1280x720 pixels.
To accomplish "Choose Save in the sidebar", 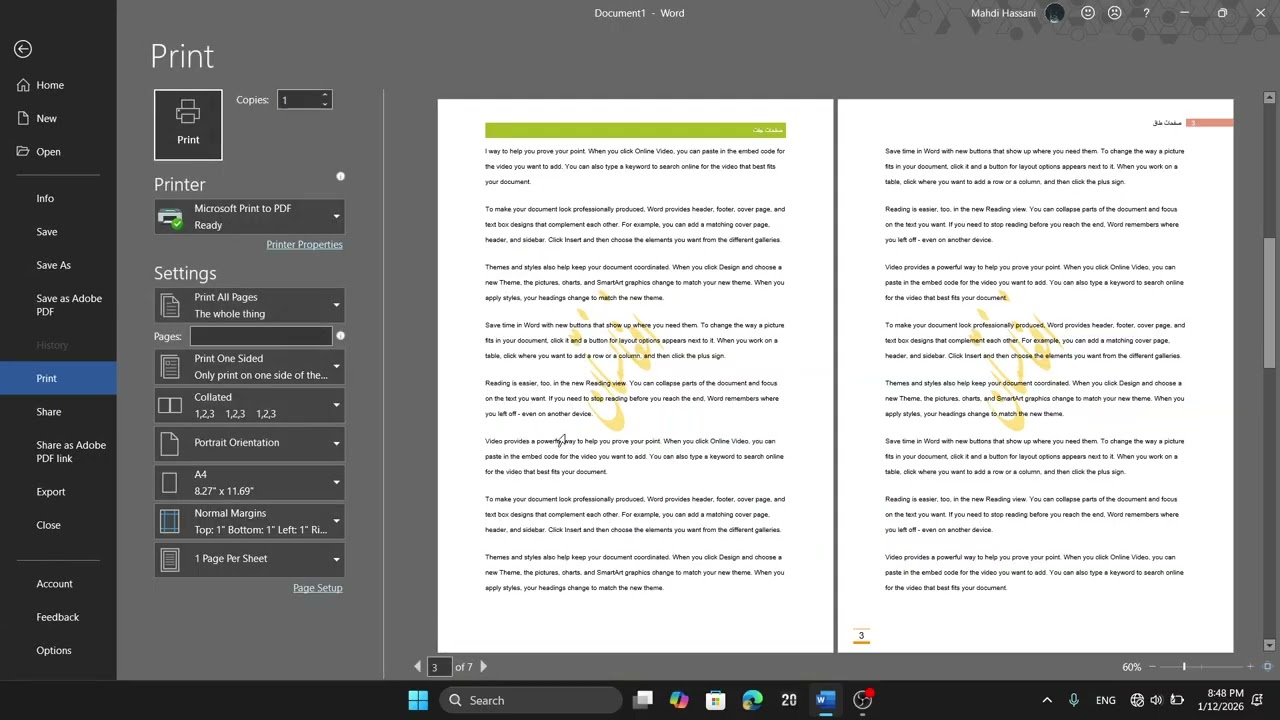I will pos(58,232).
